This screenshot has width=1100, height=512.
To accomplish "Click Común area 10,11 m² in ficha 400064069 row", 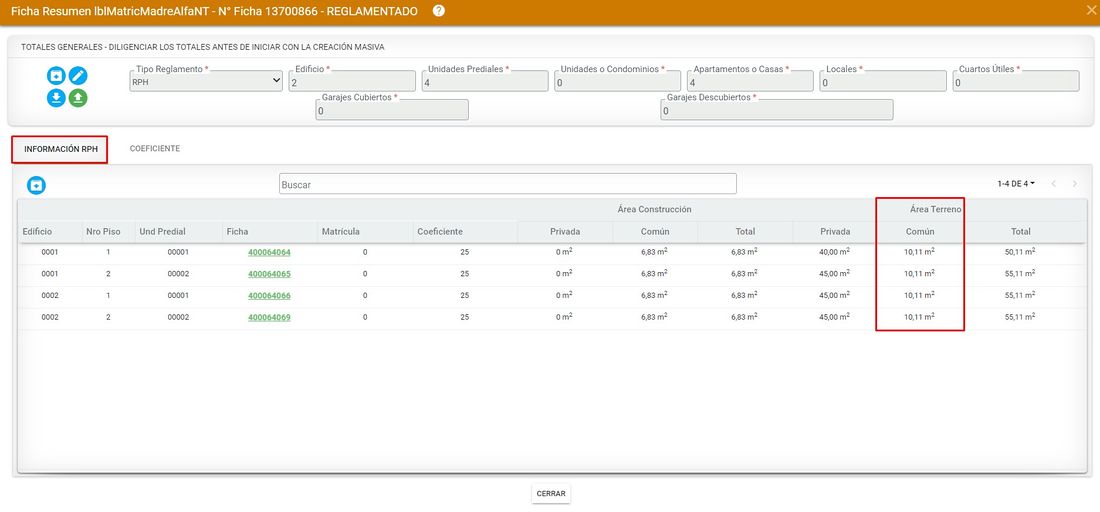I will tap(919, 318).
